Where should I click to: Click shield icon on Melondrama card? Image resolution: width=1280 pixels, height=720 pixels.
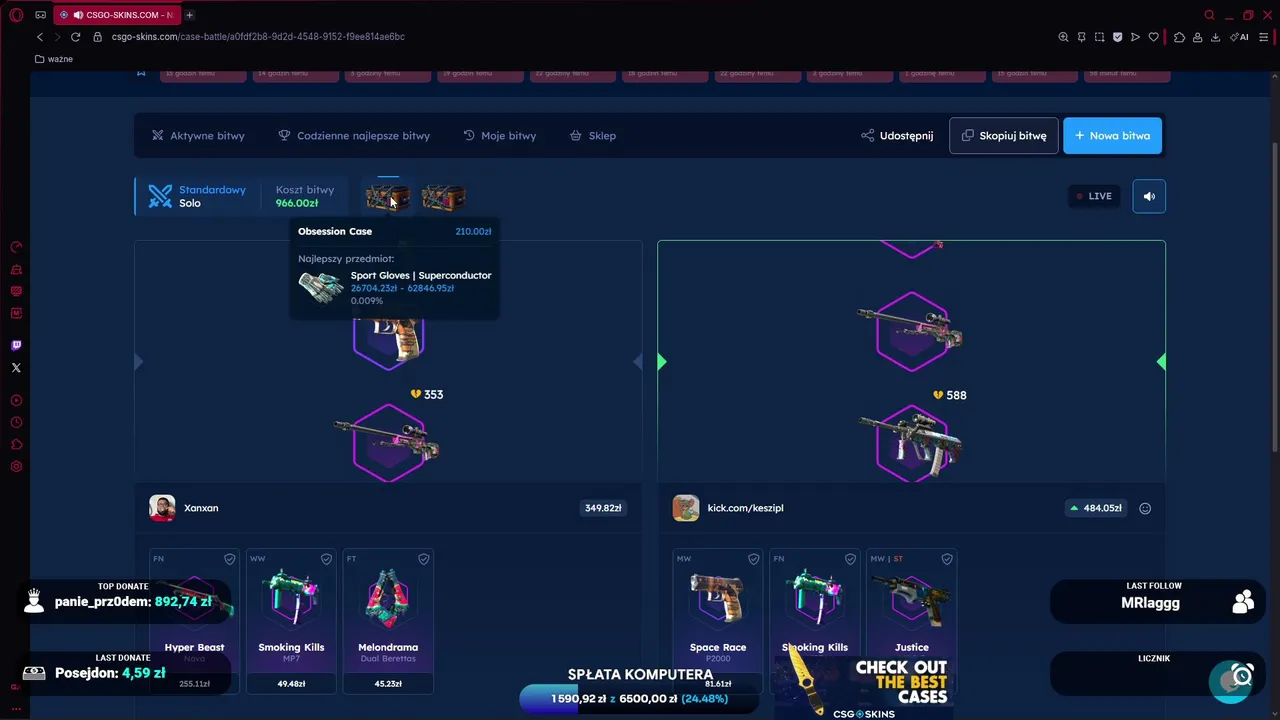pos(423,559)
